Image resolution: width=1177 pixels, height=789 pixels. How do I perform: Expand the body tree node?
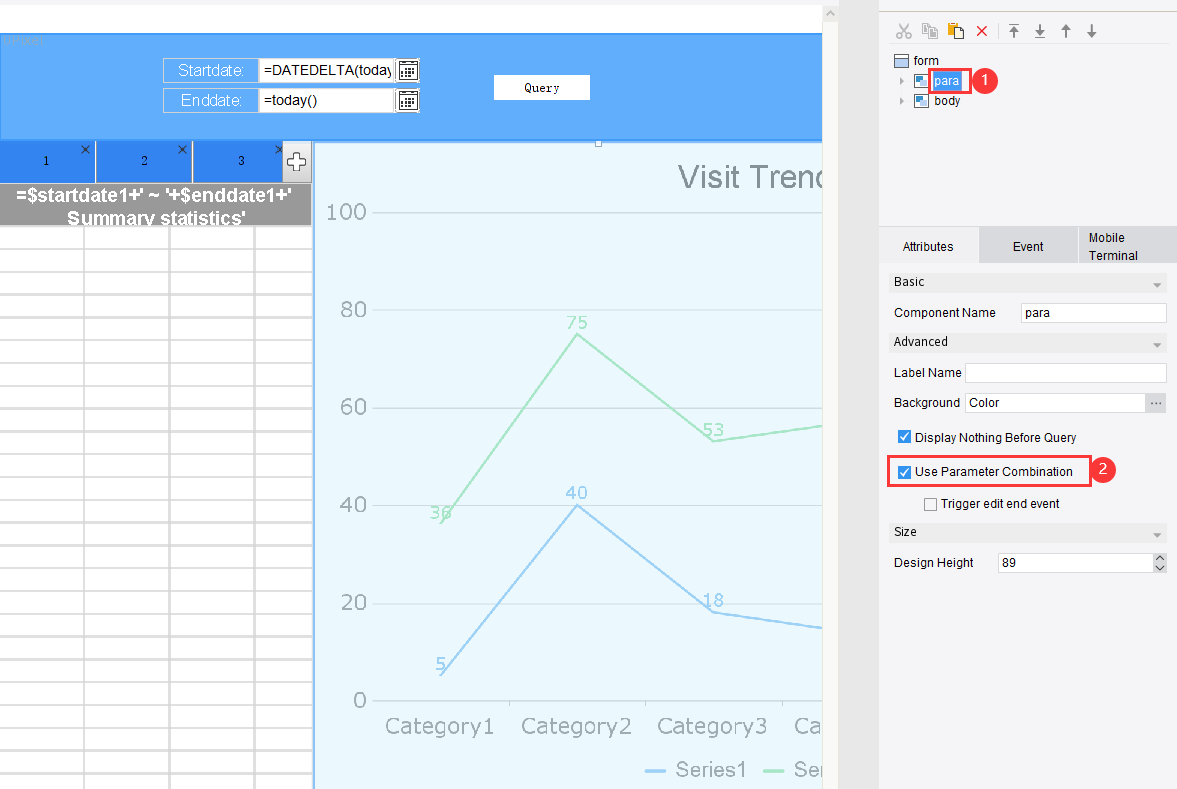(x=902, y=101)
